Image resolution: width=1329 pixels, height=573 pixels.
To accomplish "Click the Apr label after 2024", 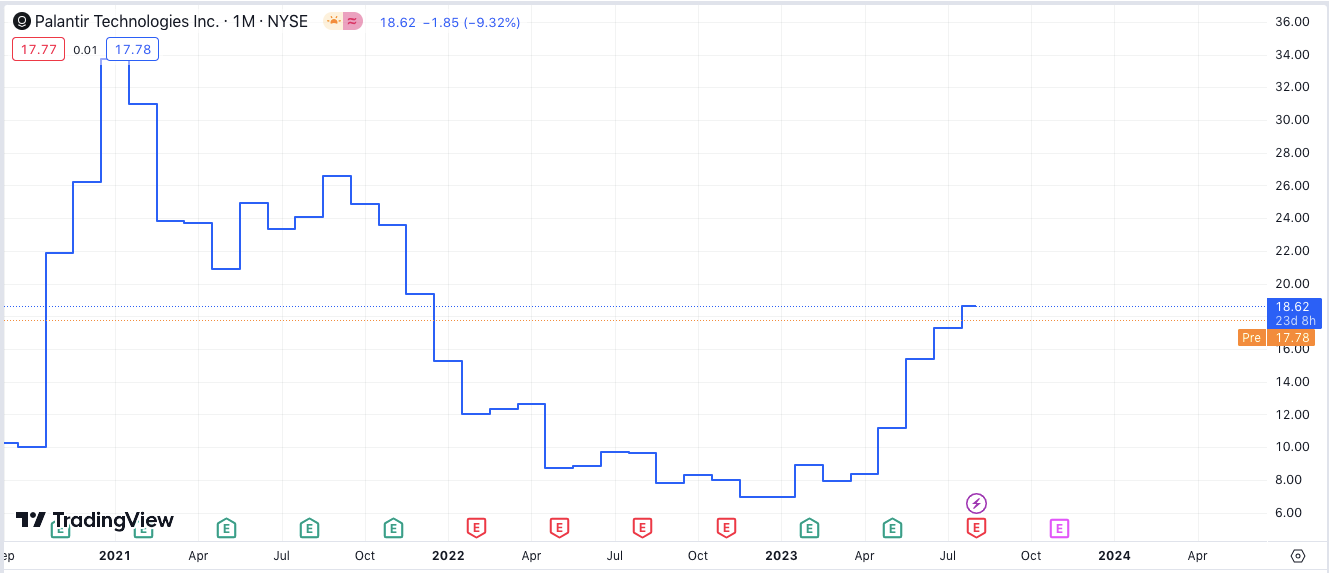I will [1197, 555].
